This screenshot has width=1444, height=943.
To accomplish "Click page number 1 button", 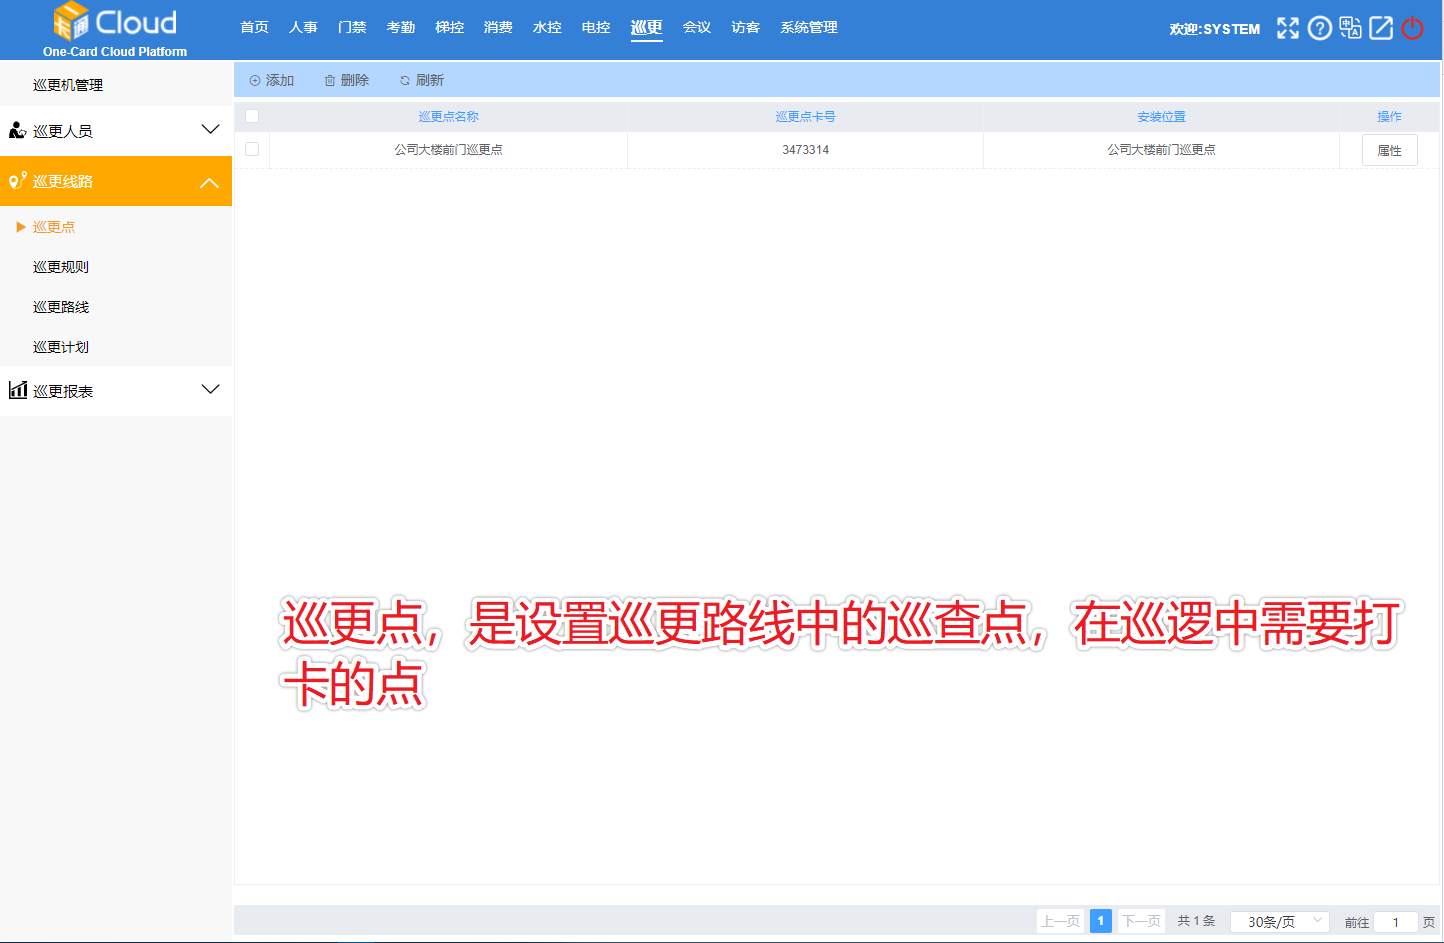I will 1101,921.
